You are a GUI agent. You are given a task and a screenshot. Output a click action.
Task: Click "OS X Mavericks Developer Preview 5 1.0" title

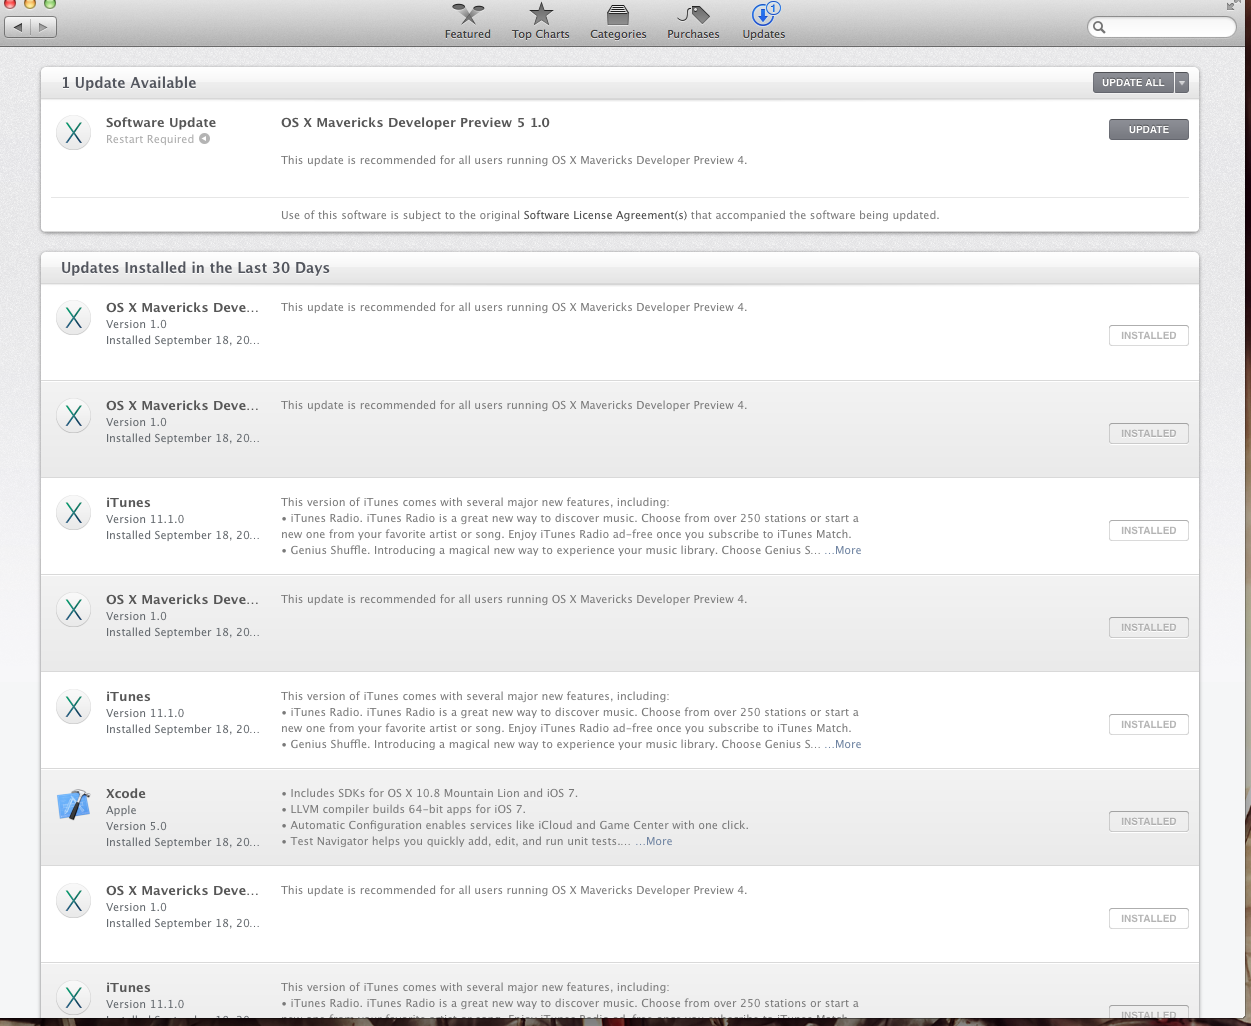click(x=415, y=123)
